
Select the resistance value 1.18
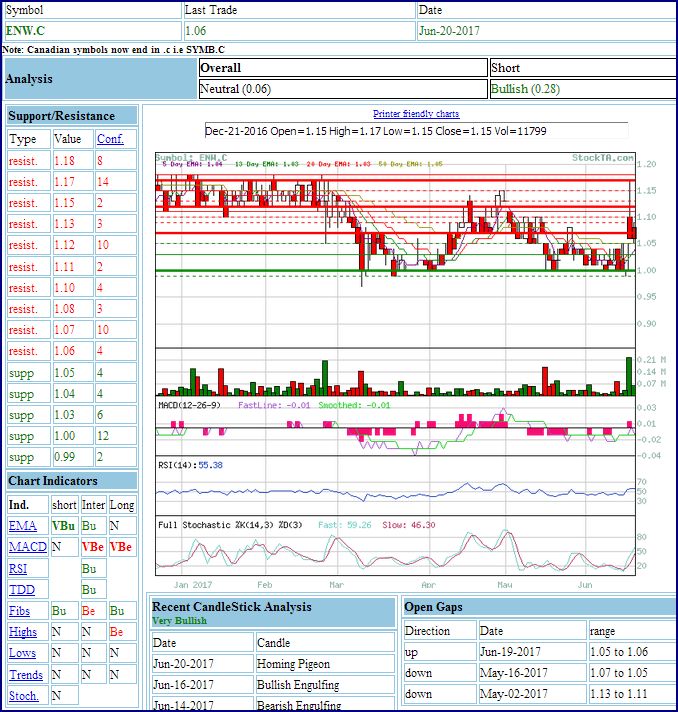[x=64, y=161]
